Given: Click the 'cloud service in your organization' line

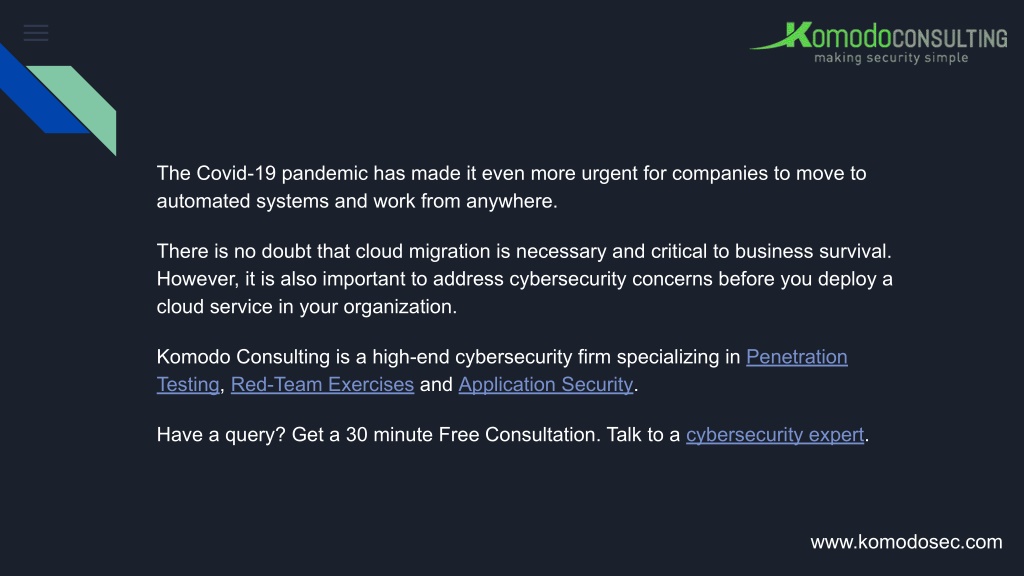Looking at the screenshot, I should click(307, 307).
